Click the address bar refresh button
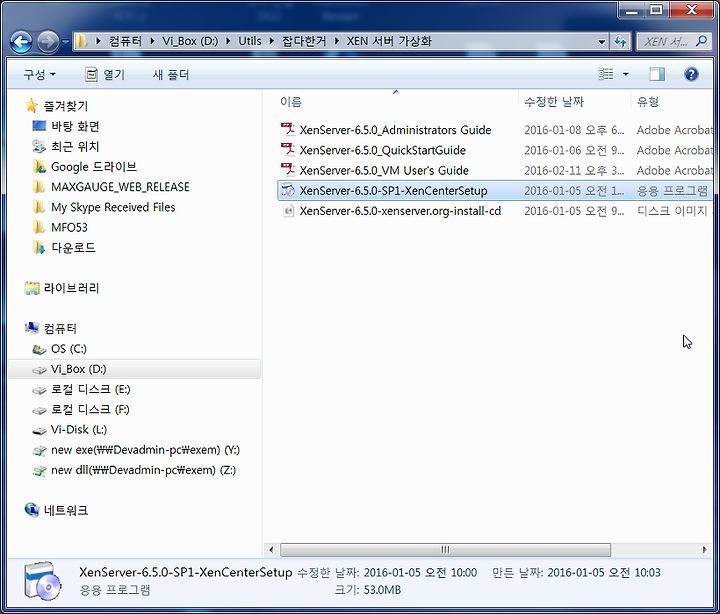The height and width of the screenshot is (614, 720). pyautogui.click(x=620, y=42)
